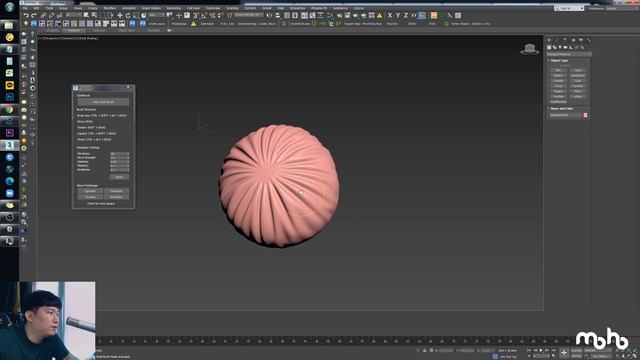
Task: Restrict to Z axis constraint
Action: pos(406,16)
